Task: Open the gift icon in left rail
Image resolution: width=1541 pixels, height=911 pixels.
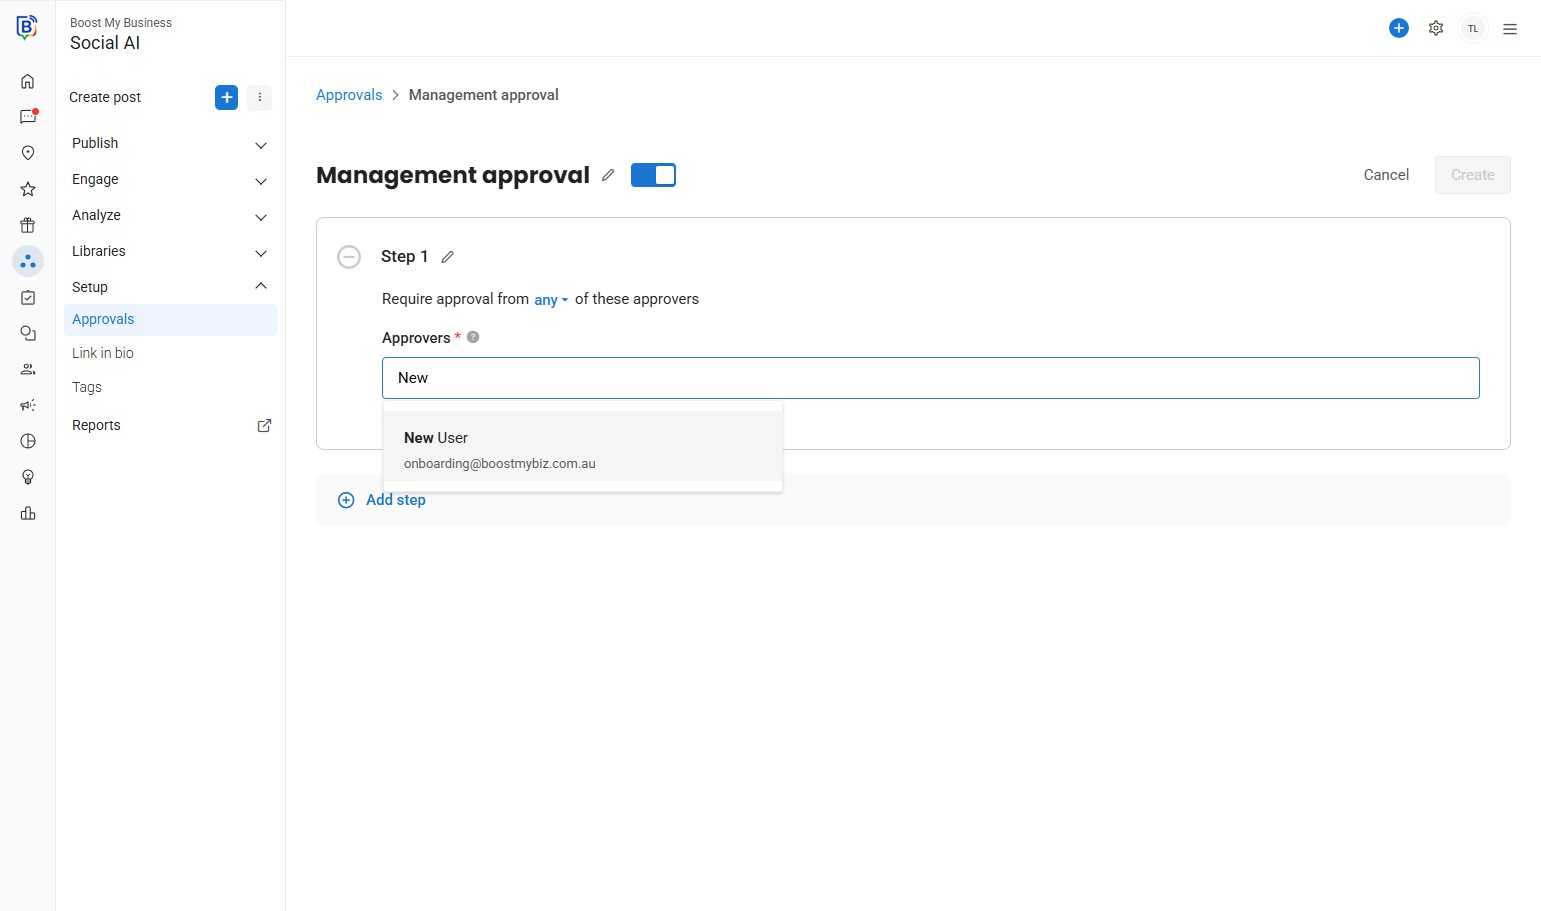Action: click(x=28, y=225)
